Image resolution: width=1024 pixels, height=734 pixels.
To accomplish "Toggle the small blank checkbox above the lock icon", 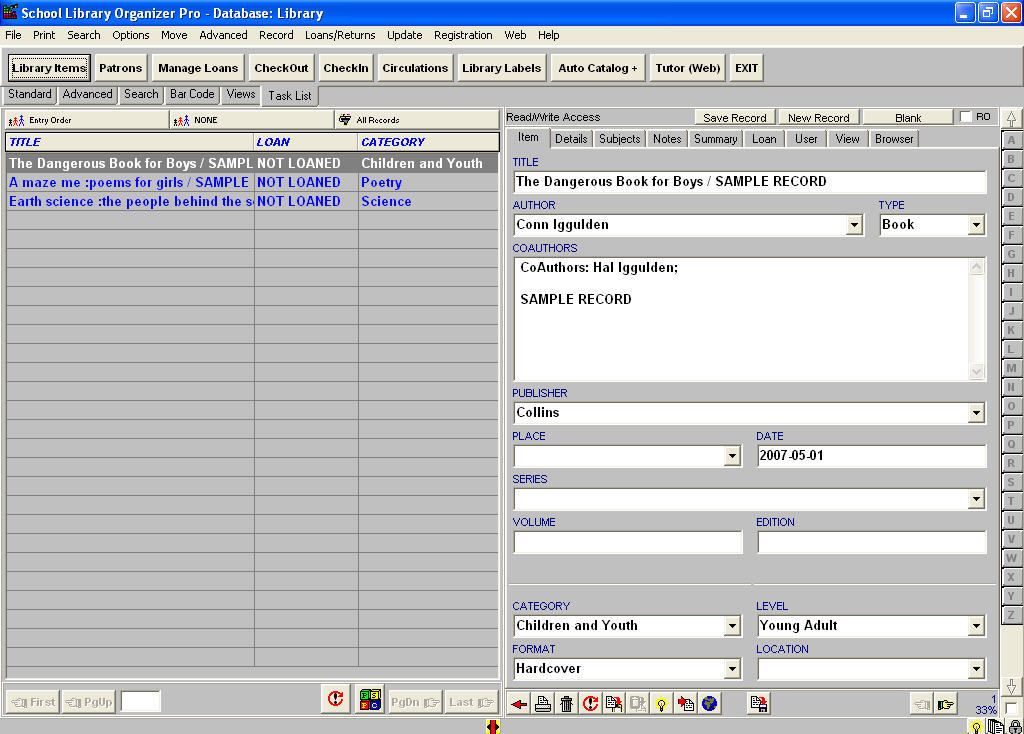I will (1012, 706).
